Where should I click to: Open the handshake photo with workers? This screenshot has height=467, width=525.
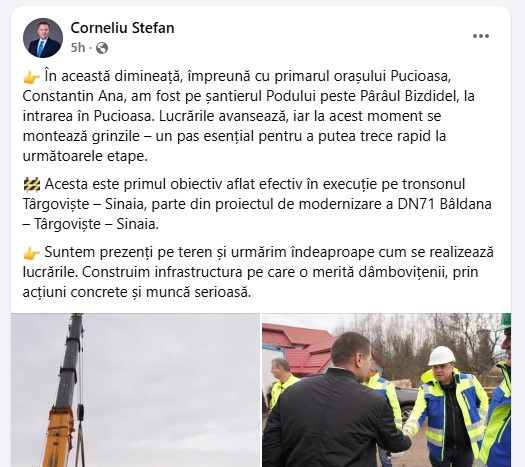point(387,390)
